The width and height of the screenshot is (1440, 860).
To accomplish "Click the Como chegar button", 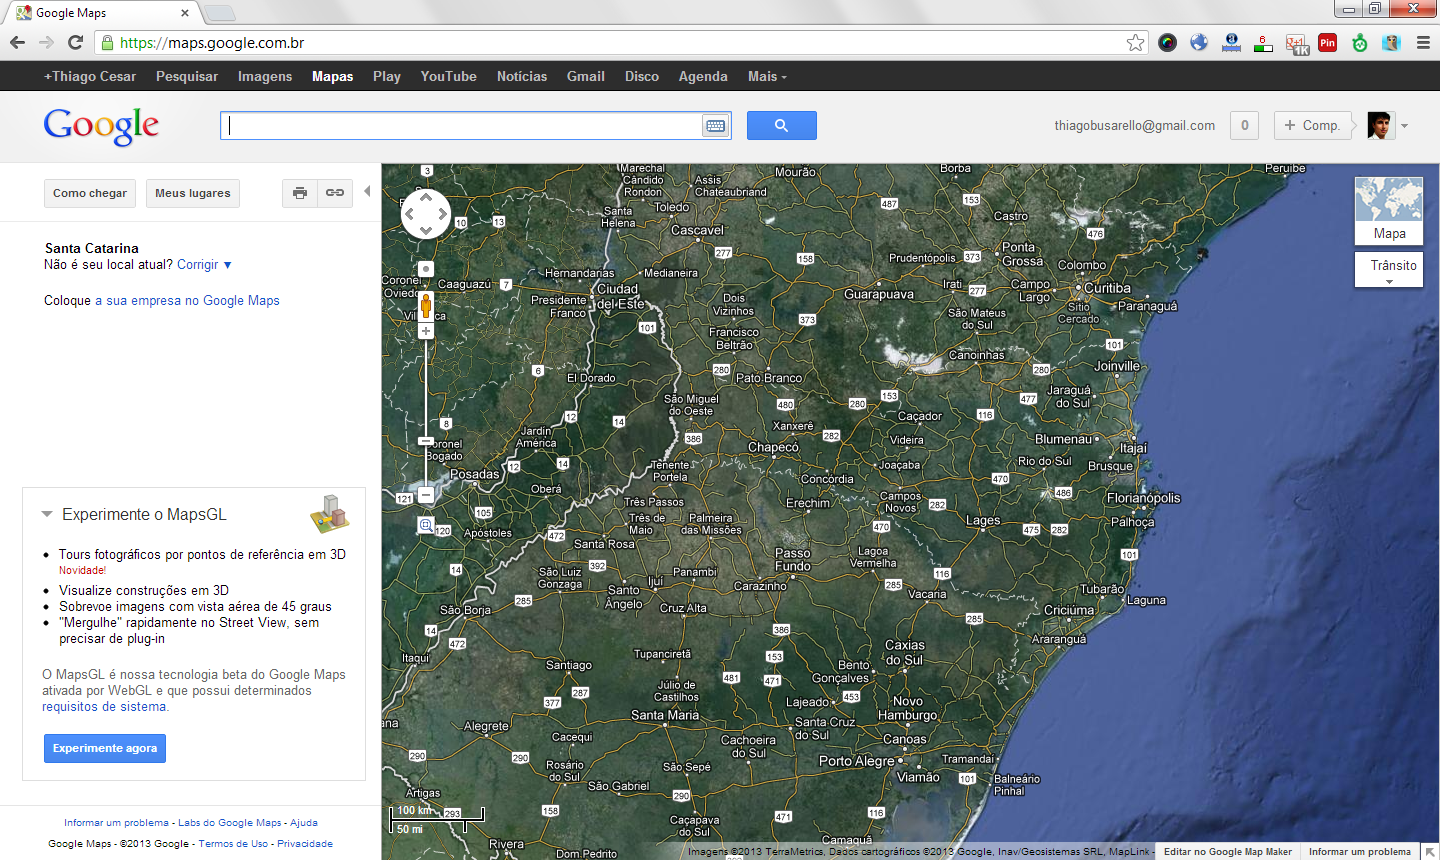I will pyautogui.click(x=90, y=193).
